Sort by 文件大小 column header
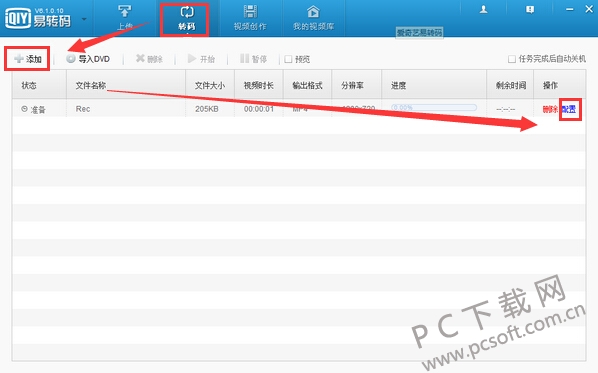The height and width of the screenshot is (373, 598). point(210,85)
